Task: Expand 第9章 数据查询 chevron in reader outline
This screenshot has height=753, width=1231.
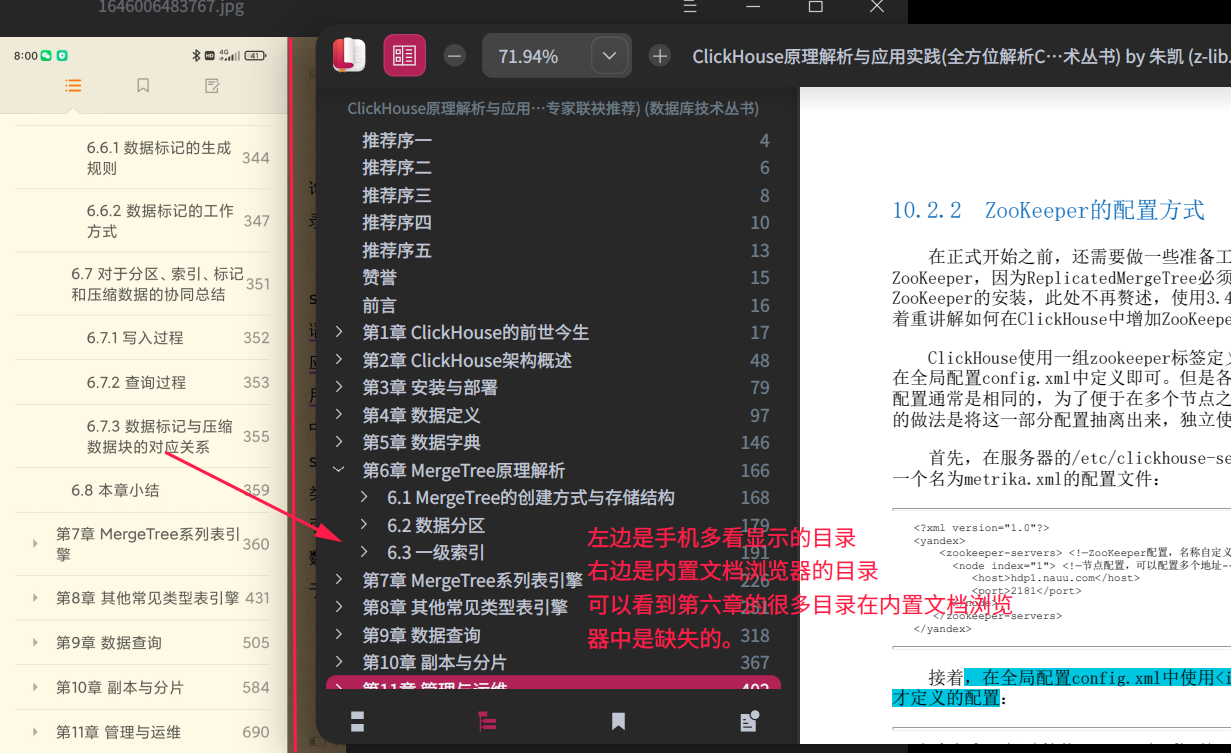Action: tap(340, 635)
